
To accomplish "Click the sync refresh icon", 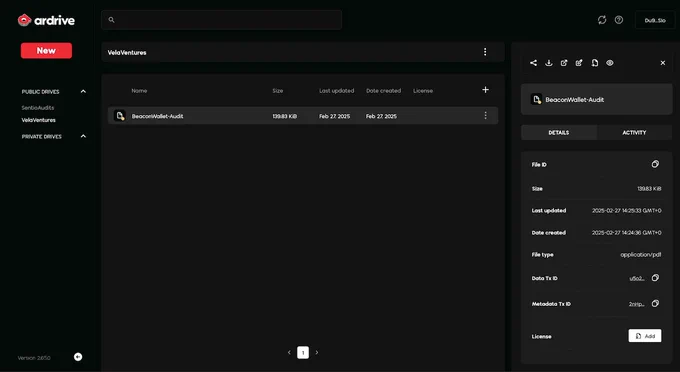I will (602, 20).
